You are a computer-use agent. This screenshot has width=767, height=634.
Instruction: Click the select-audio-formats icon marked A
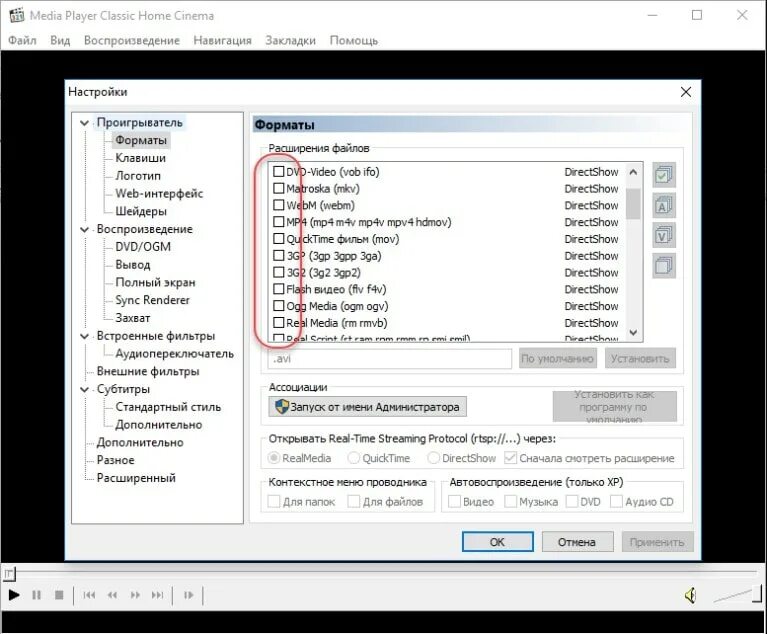tap(664, 205)
